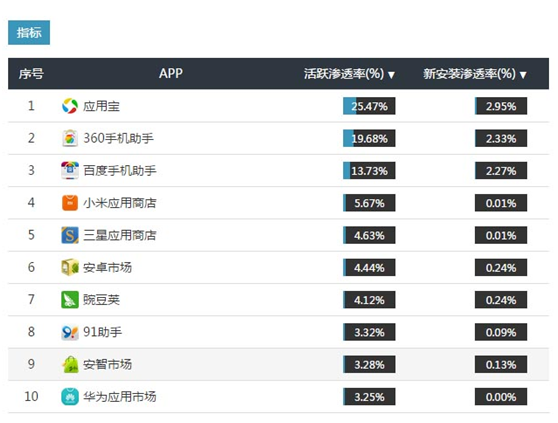Sort by 活跃渗透率 arrow
This screenshot has height=423, width=558.
pyautogui.click(x=391, y=75)
